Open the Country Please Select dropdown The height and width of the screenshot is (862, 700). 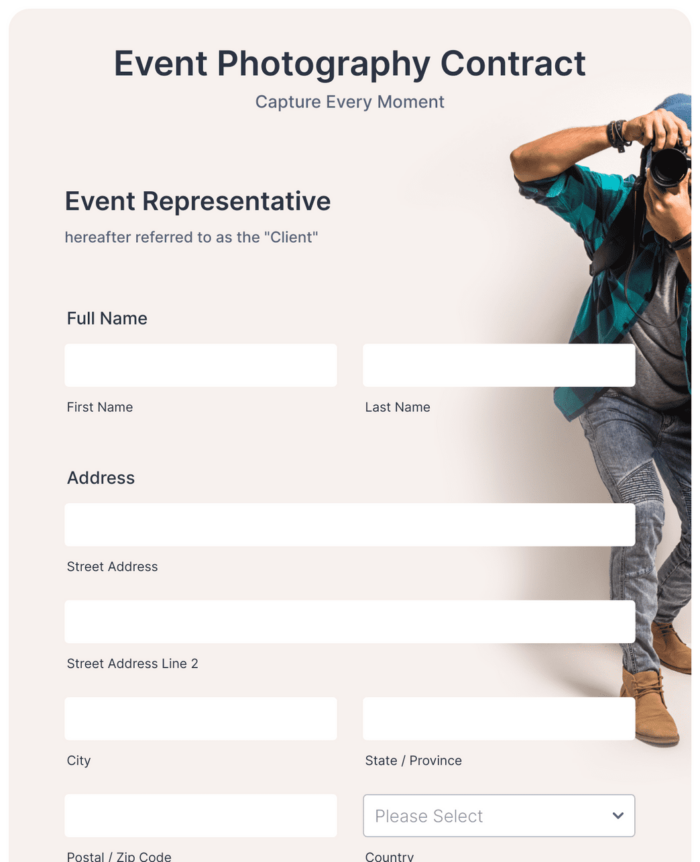(499, 815)
